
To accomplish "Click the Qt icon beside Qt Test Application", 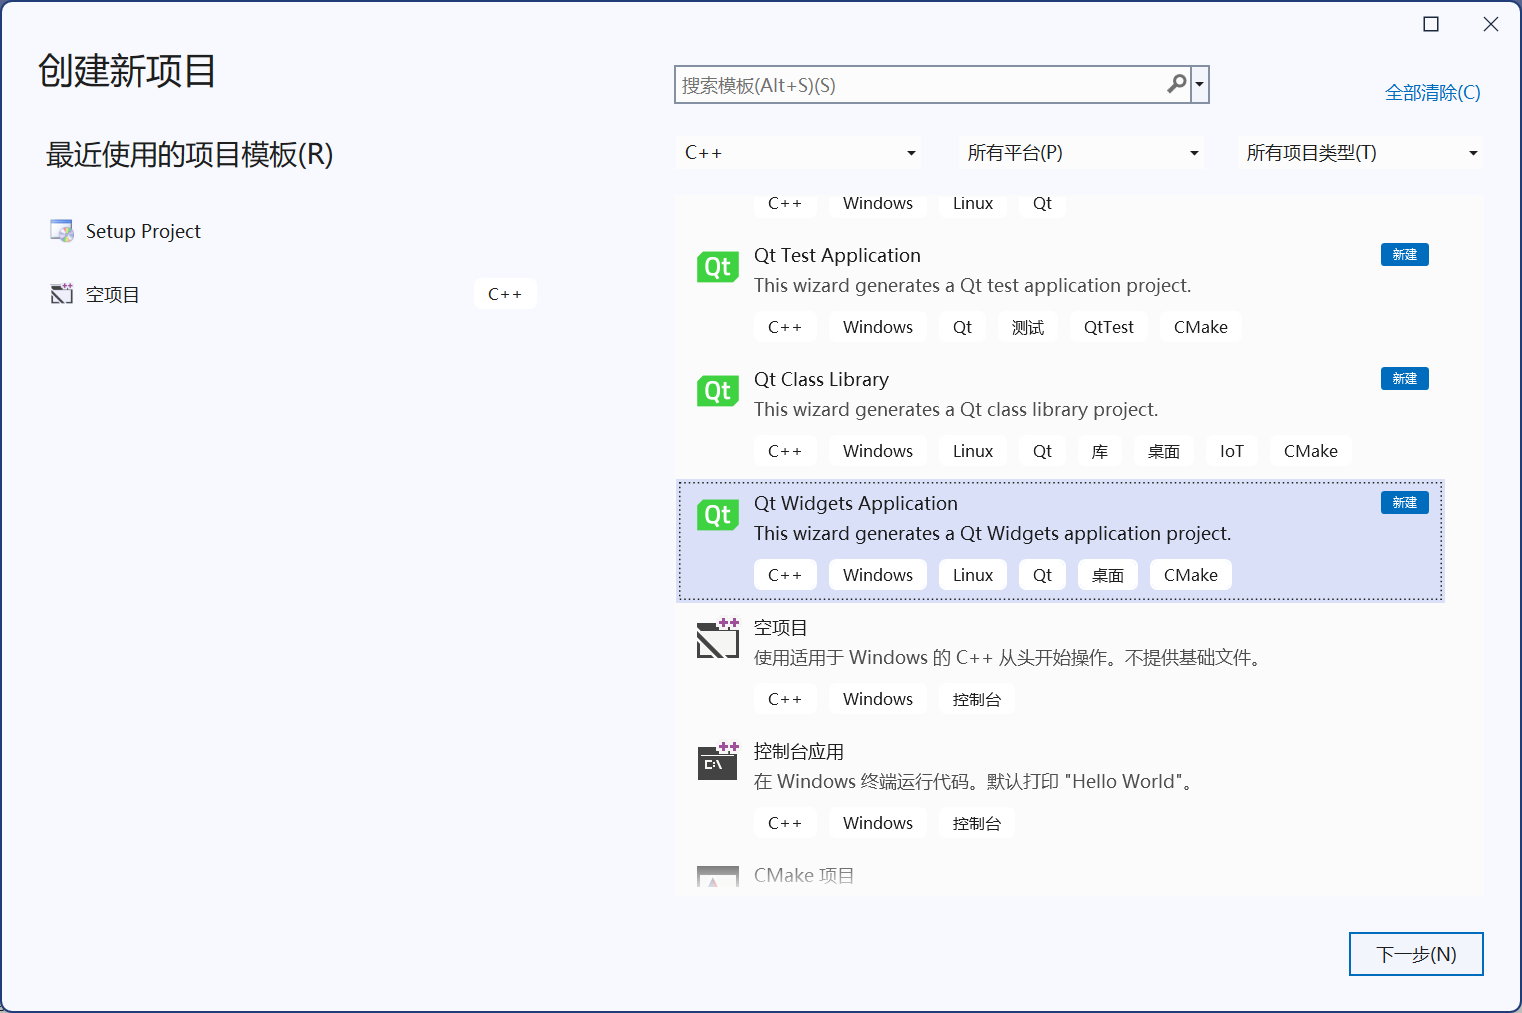I will pos(717,267).
